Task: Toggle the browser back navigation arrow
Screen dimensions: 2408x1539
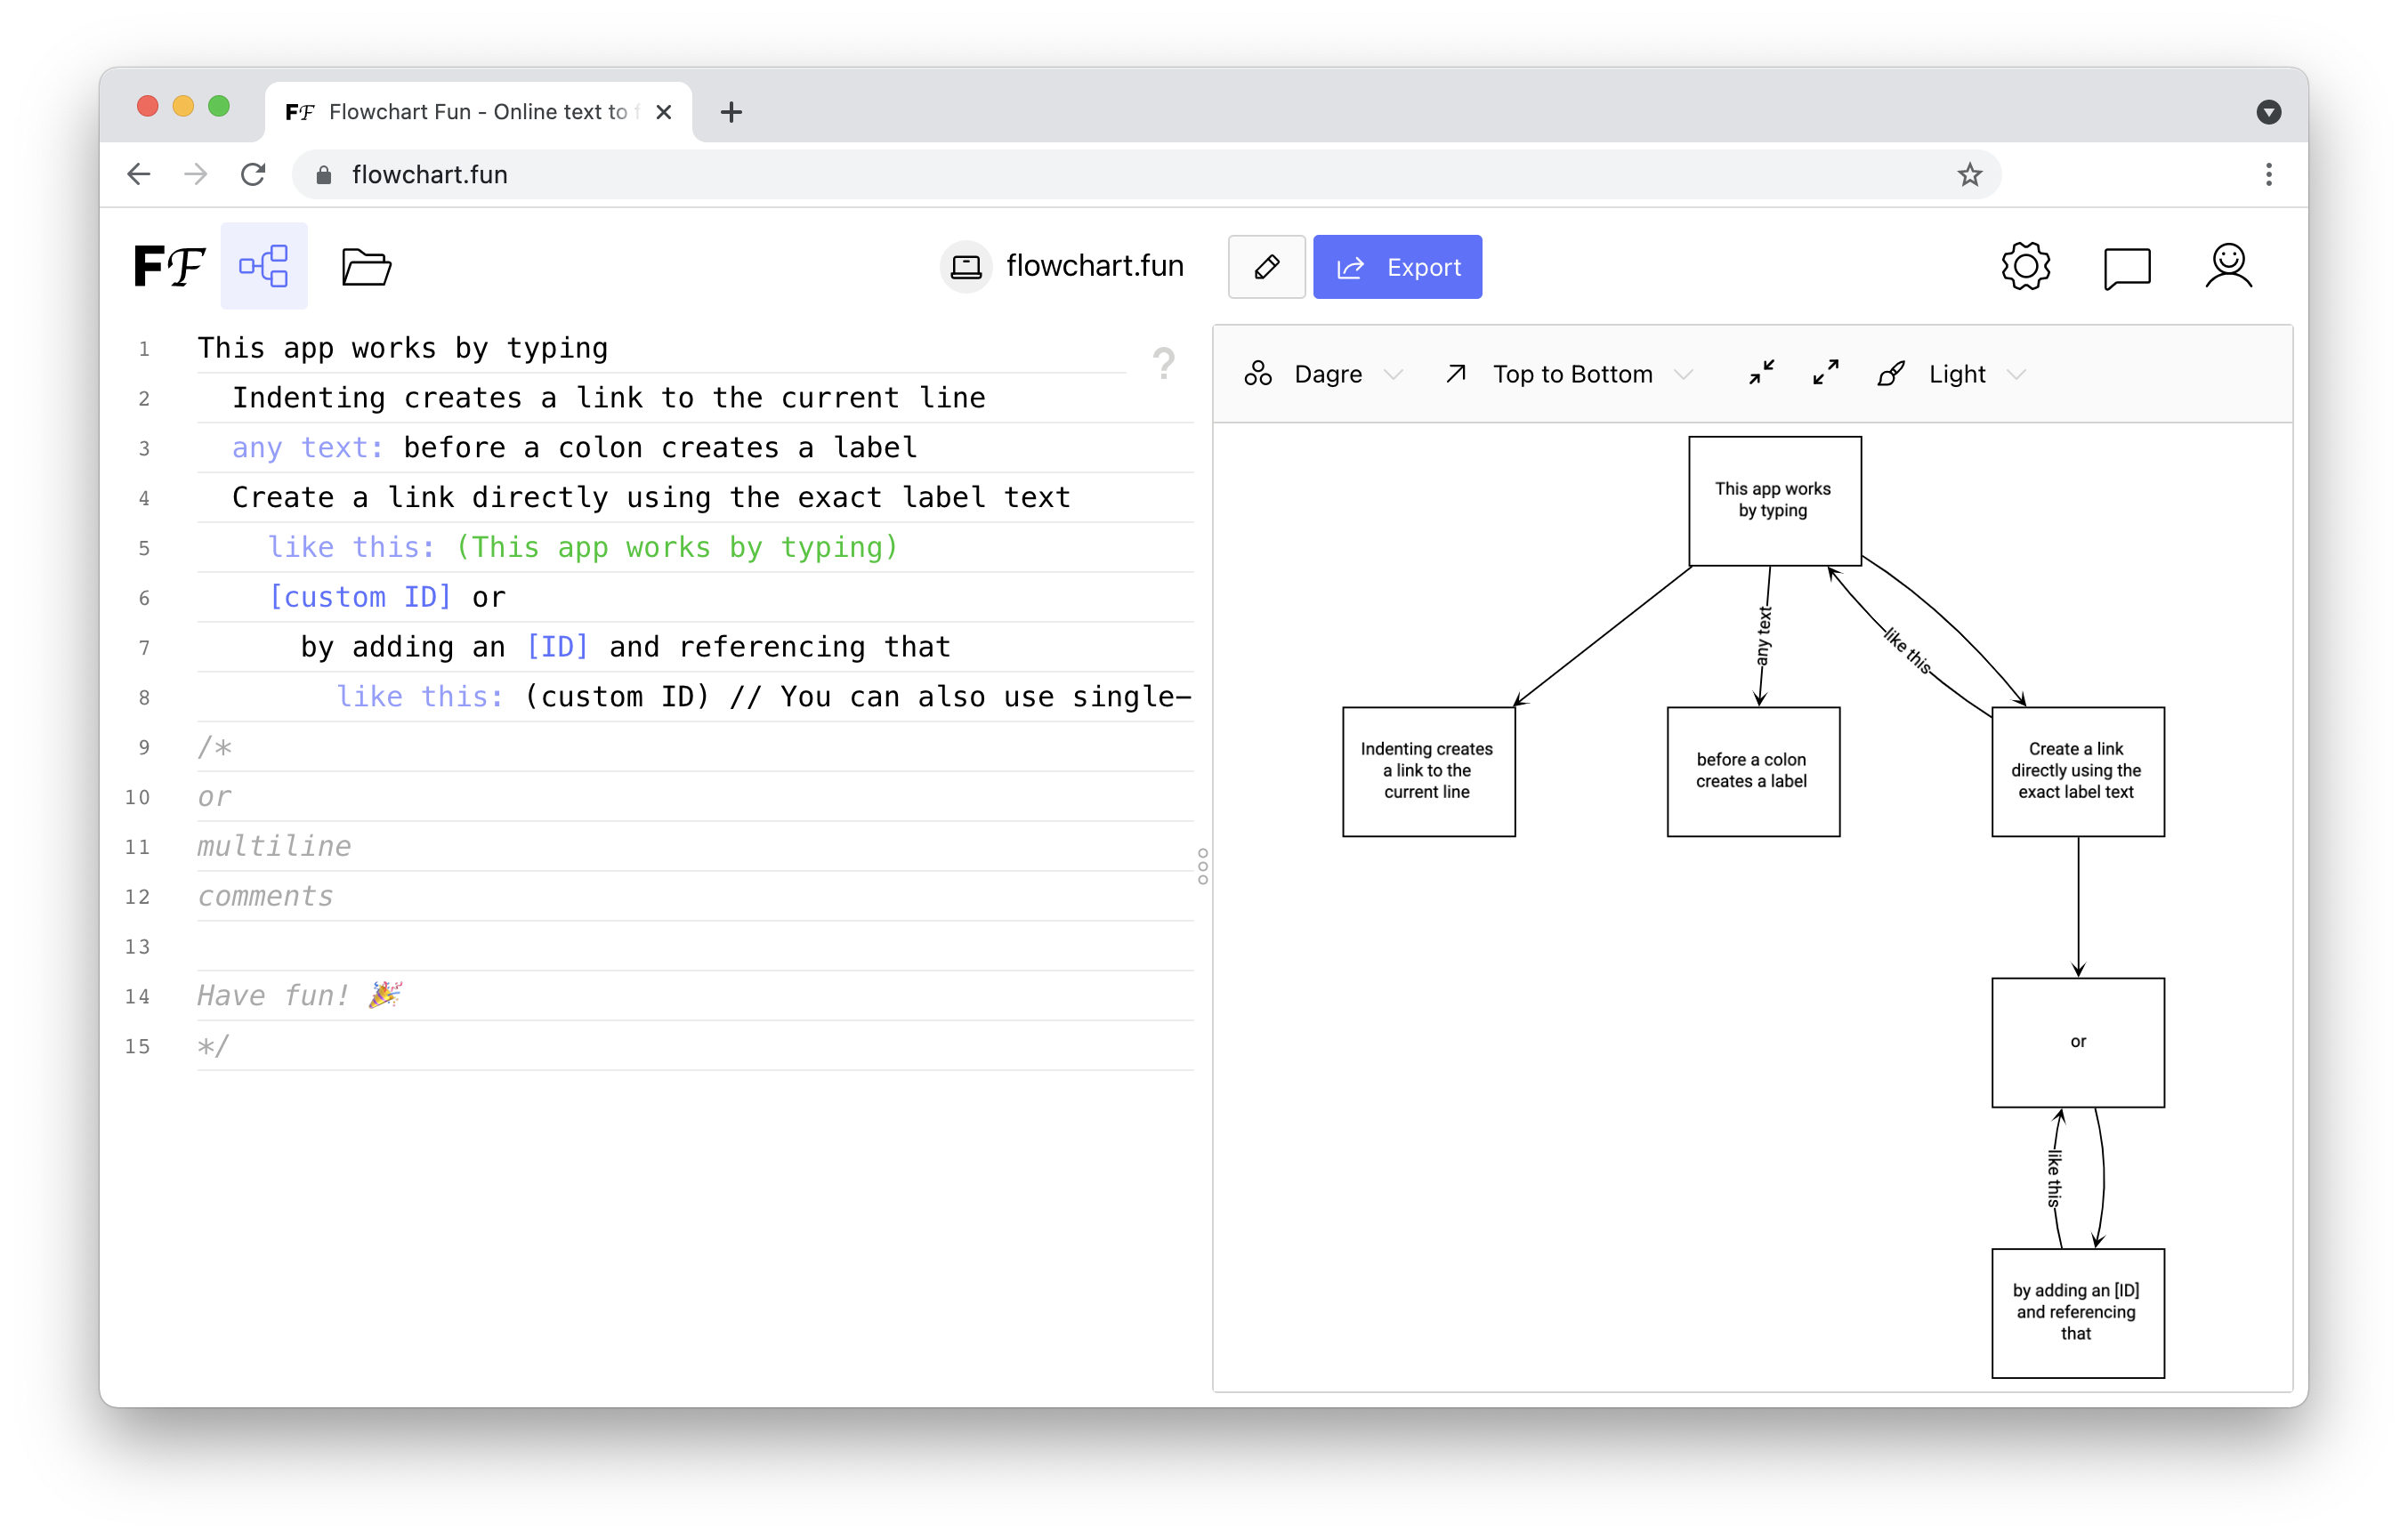Action: (x=141, y=175)
